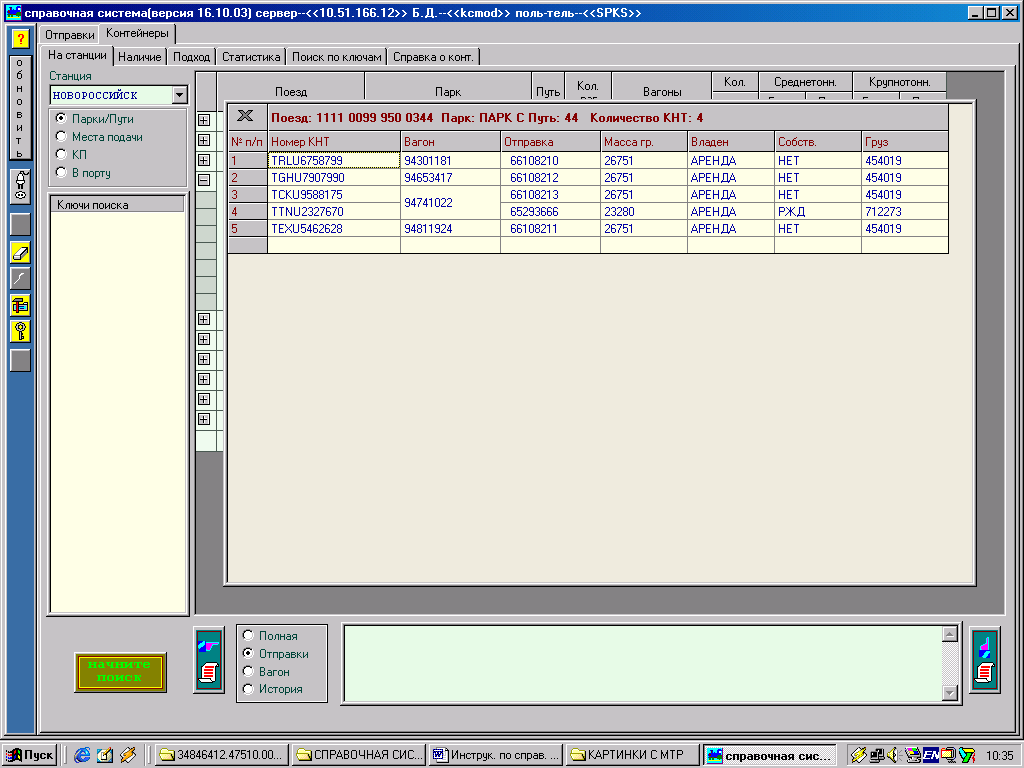
Task: Click the yellow key icon
Action: (20, 331)
